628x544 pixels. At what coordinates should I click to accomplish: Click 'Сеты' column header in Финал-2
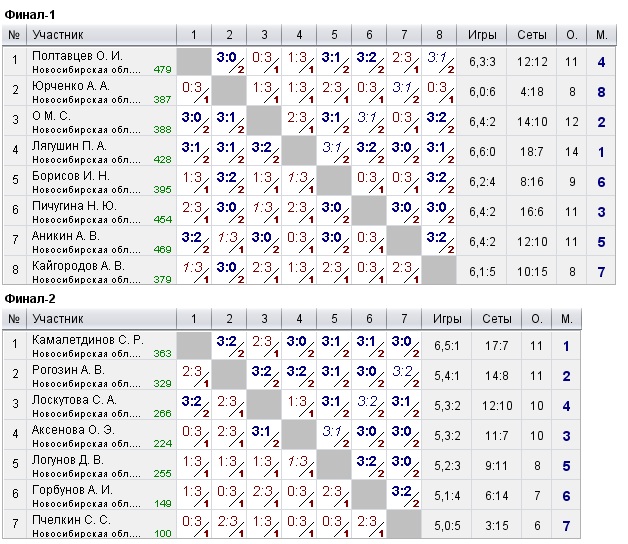click(x=497, y=319)
